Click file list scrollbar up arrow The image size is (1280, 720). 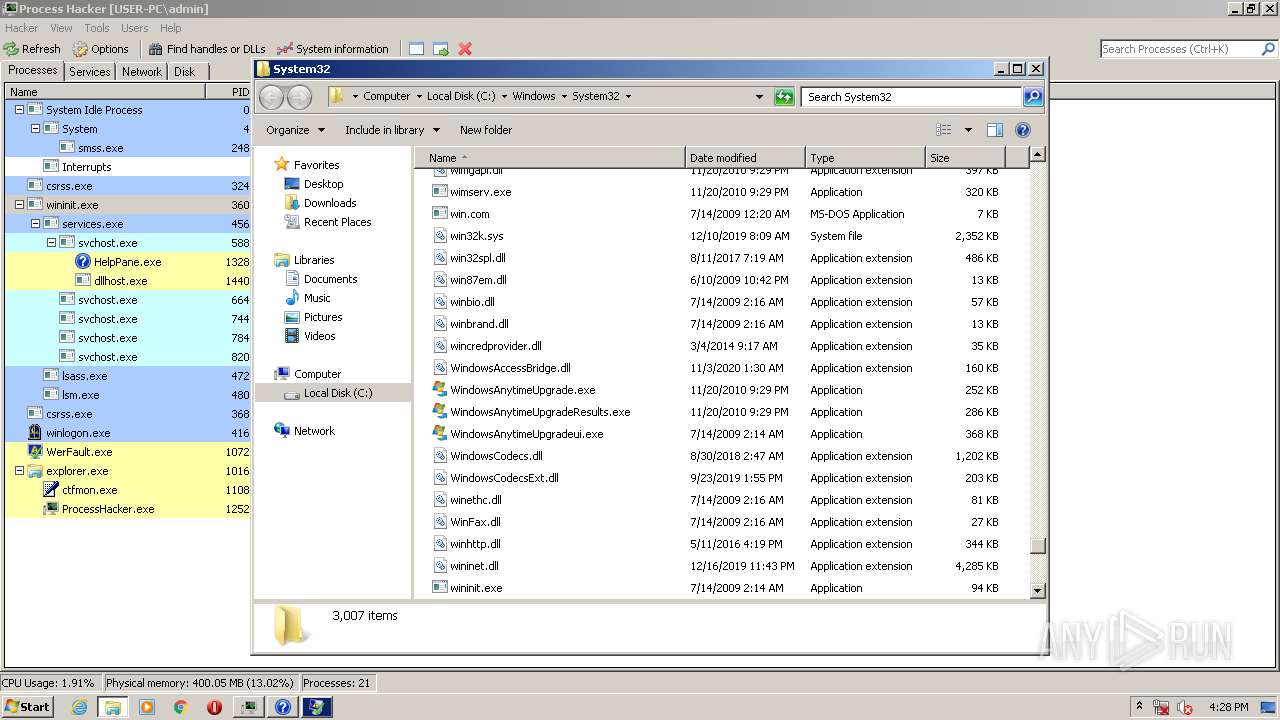(x=1038, y=155)
